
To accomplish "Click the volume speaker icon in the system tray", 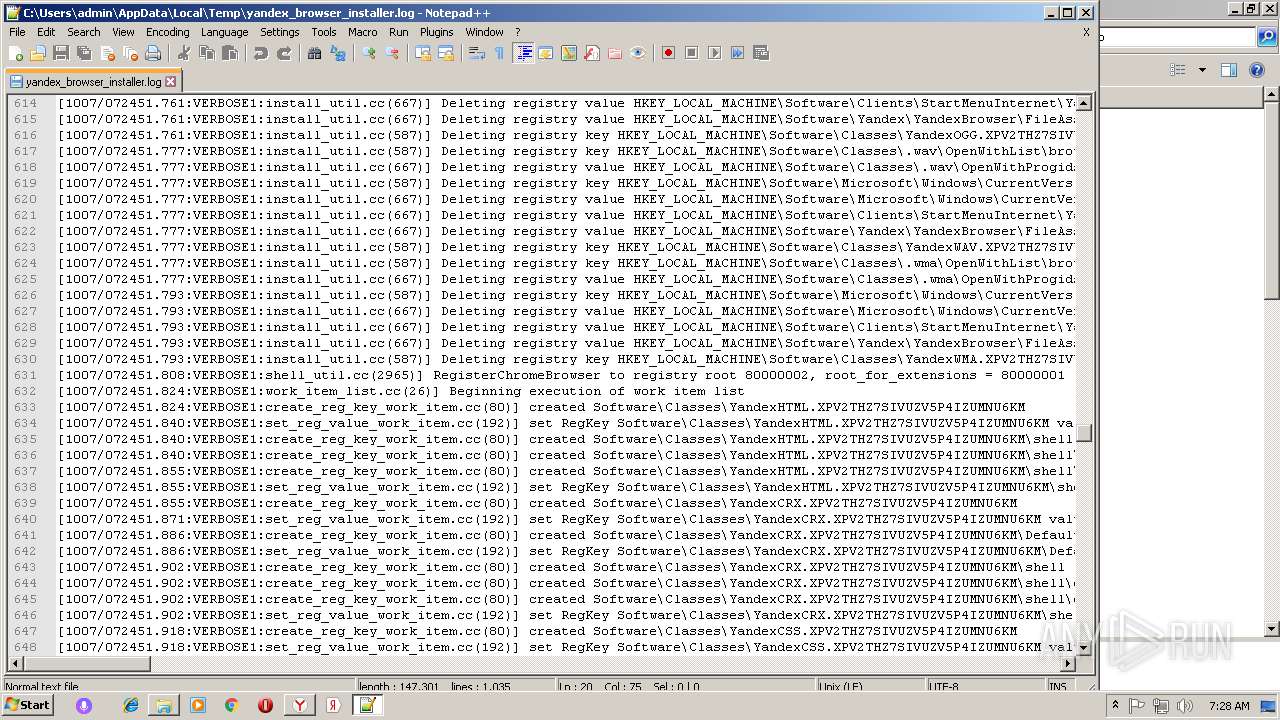I will pyautogui.click(x=1183, y=705).
